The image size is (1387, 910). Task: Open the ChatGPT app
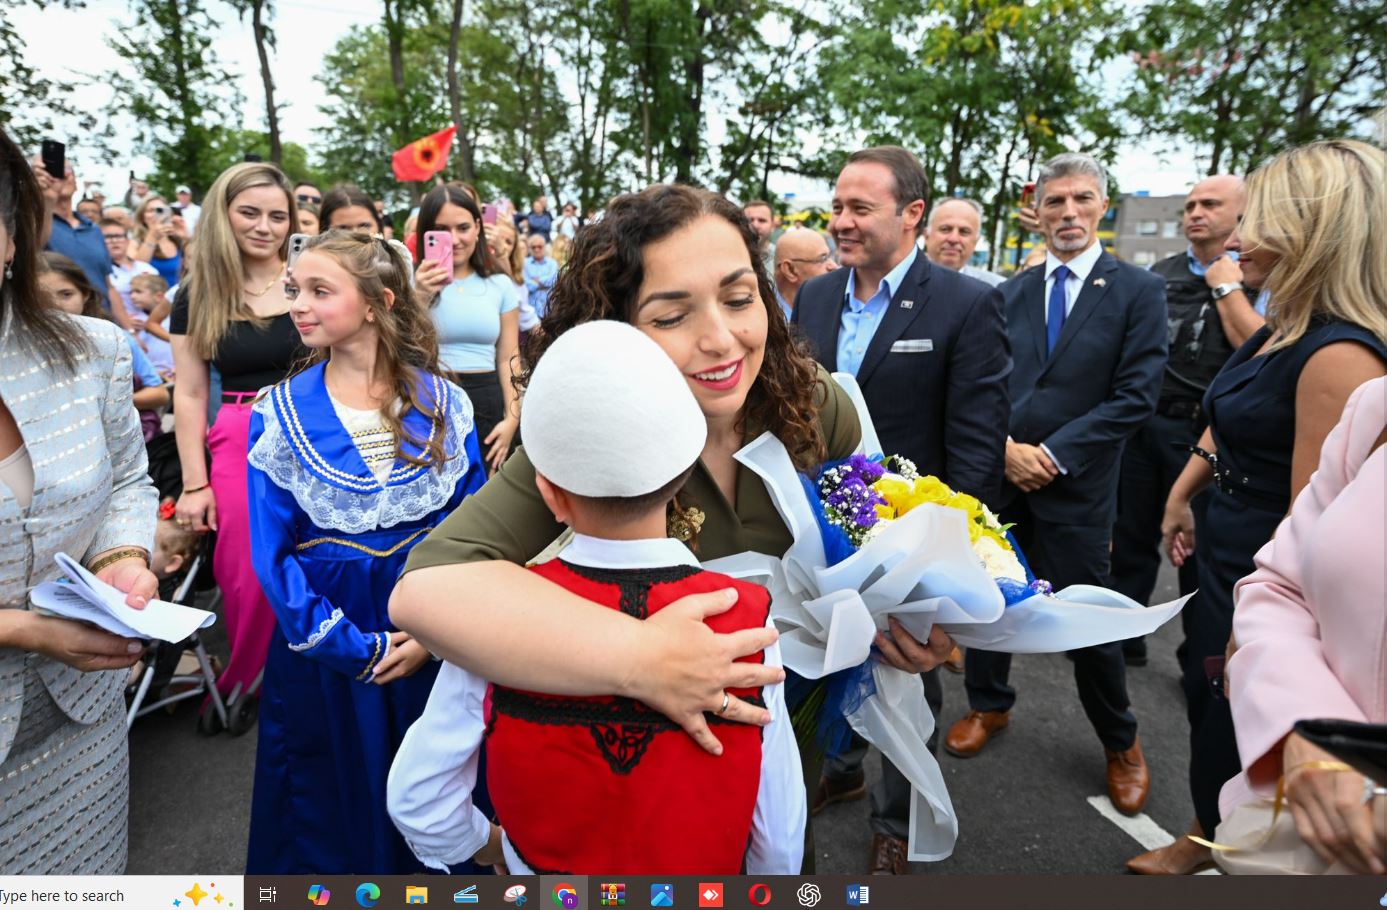pyautogui.click(x=808, y=895)
